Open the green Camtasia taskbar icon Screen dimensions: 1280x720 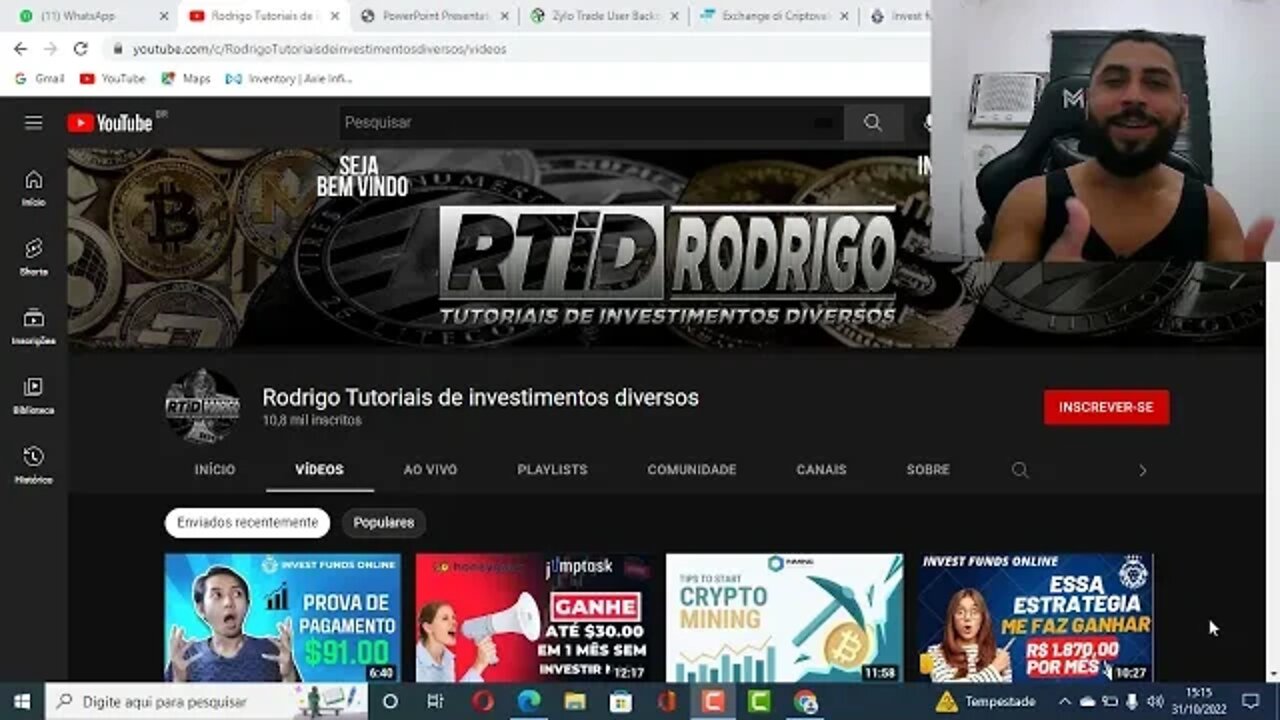(759, 701)
